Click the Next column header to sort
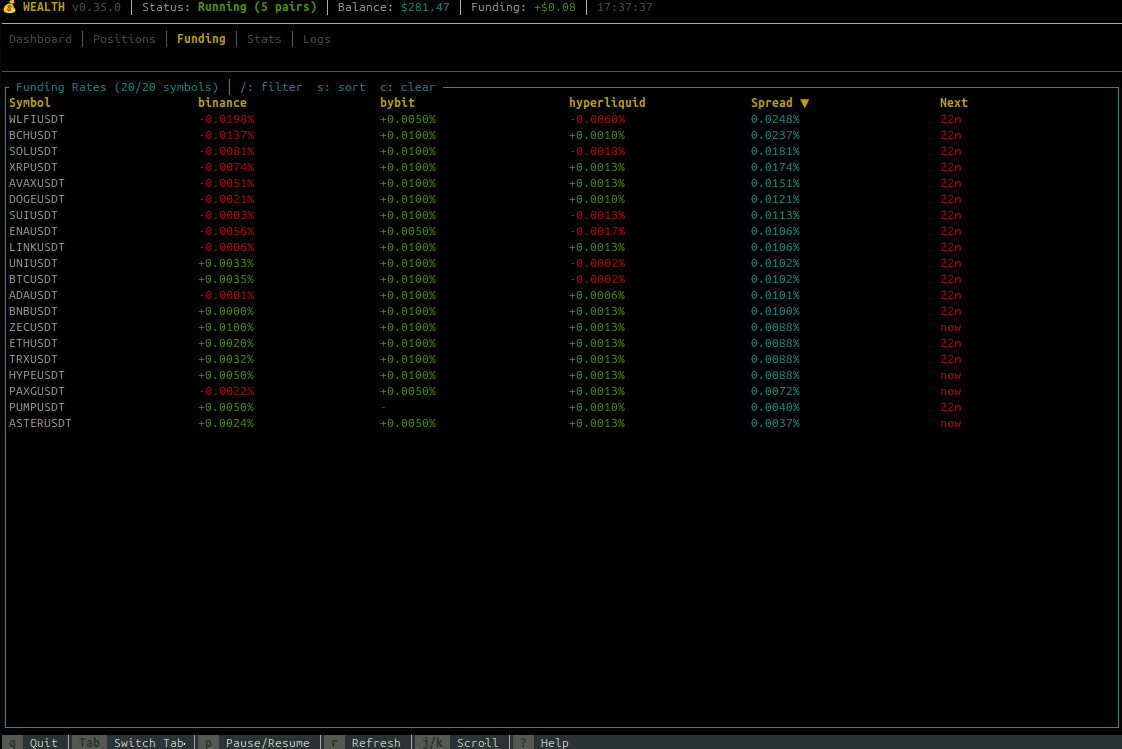1122x749 pixels. pos(953,102)
